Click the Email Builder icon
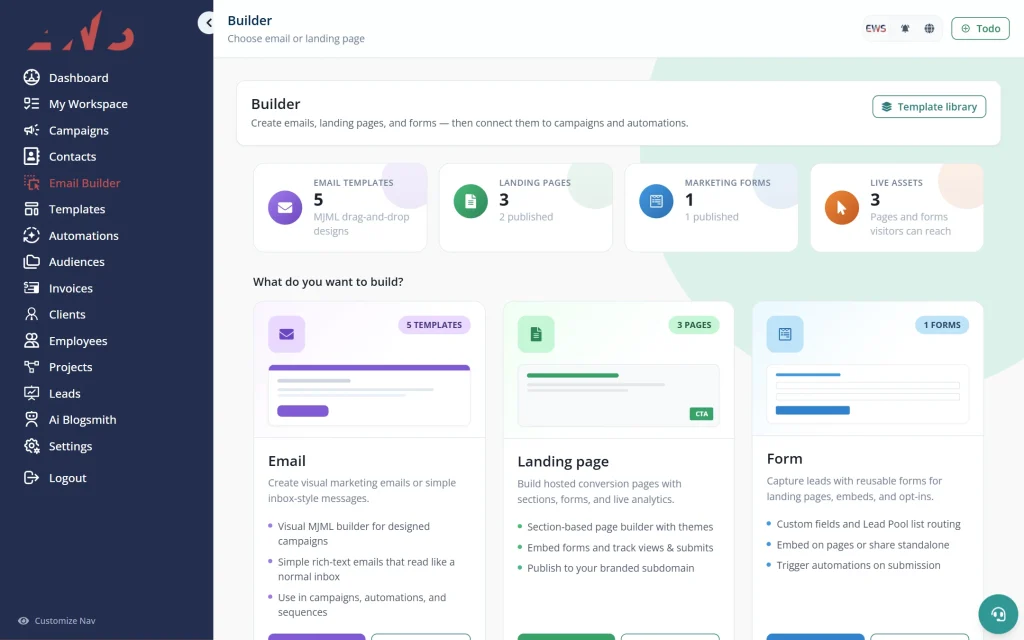The width and height of the screenshot is (1024, 640). coord(31,183)
